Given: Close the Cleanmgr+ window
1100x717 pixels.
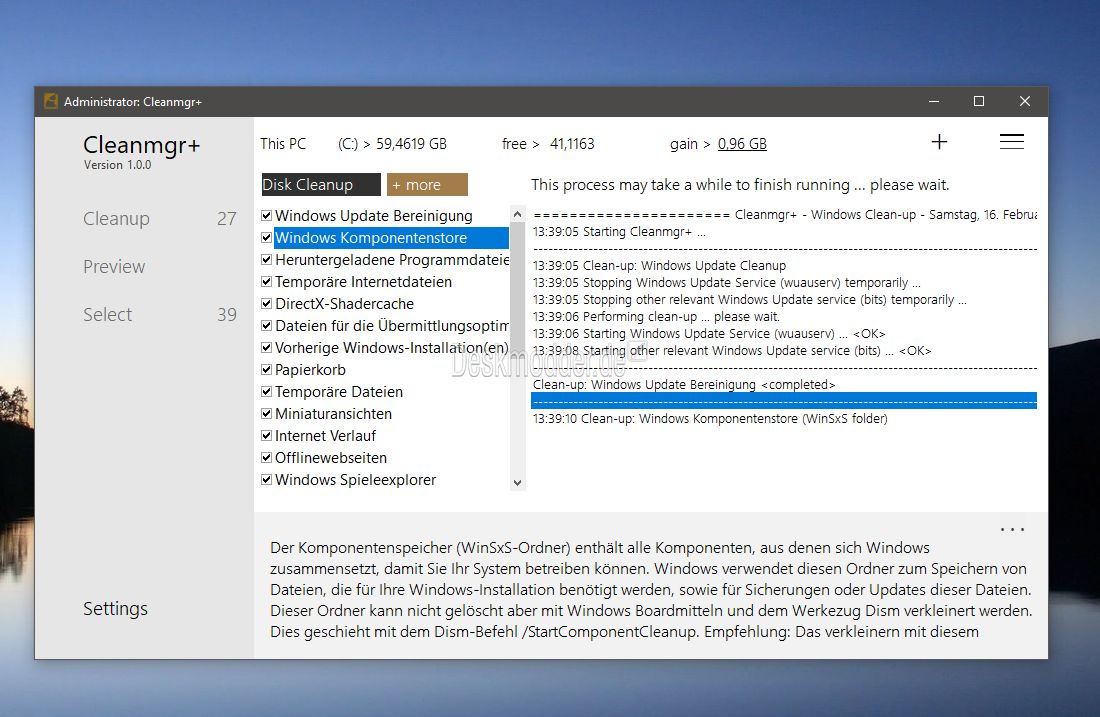Looking at the screenshot, I should (1025, 101).
